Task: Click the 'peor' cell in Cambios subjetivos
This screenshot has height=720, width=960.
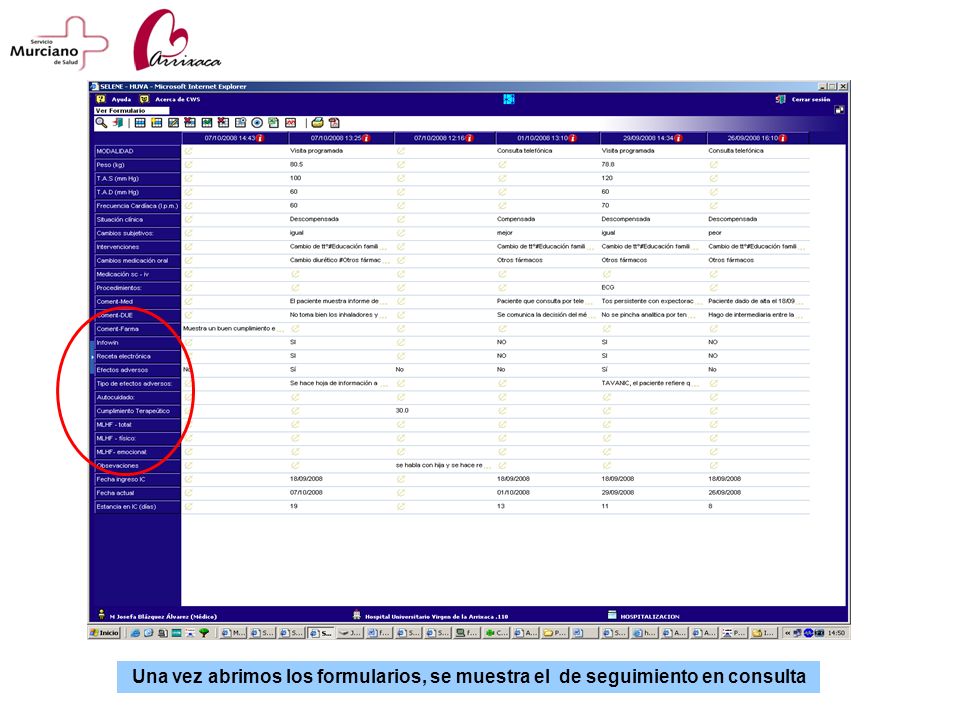Action: pos(715,233)
